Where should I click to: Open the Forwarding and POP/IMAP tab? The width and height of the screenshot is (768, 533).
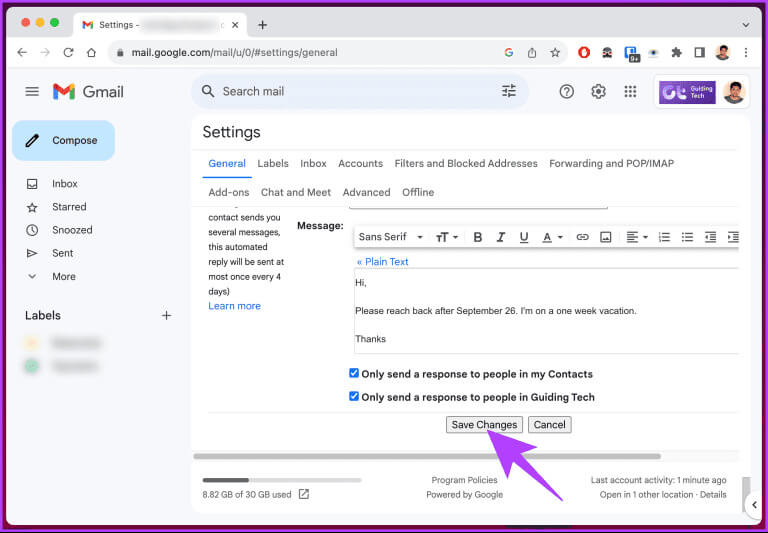pos(611,163)
